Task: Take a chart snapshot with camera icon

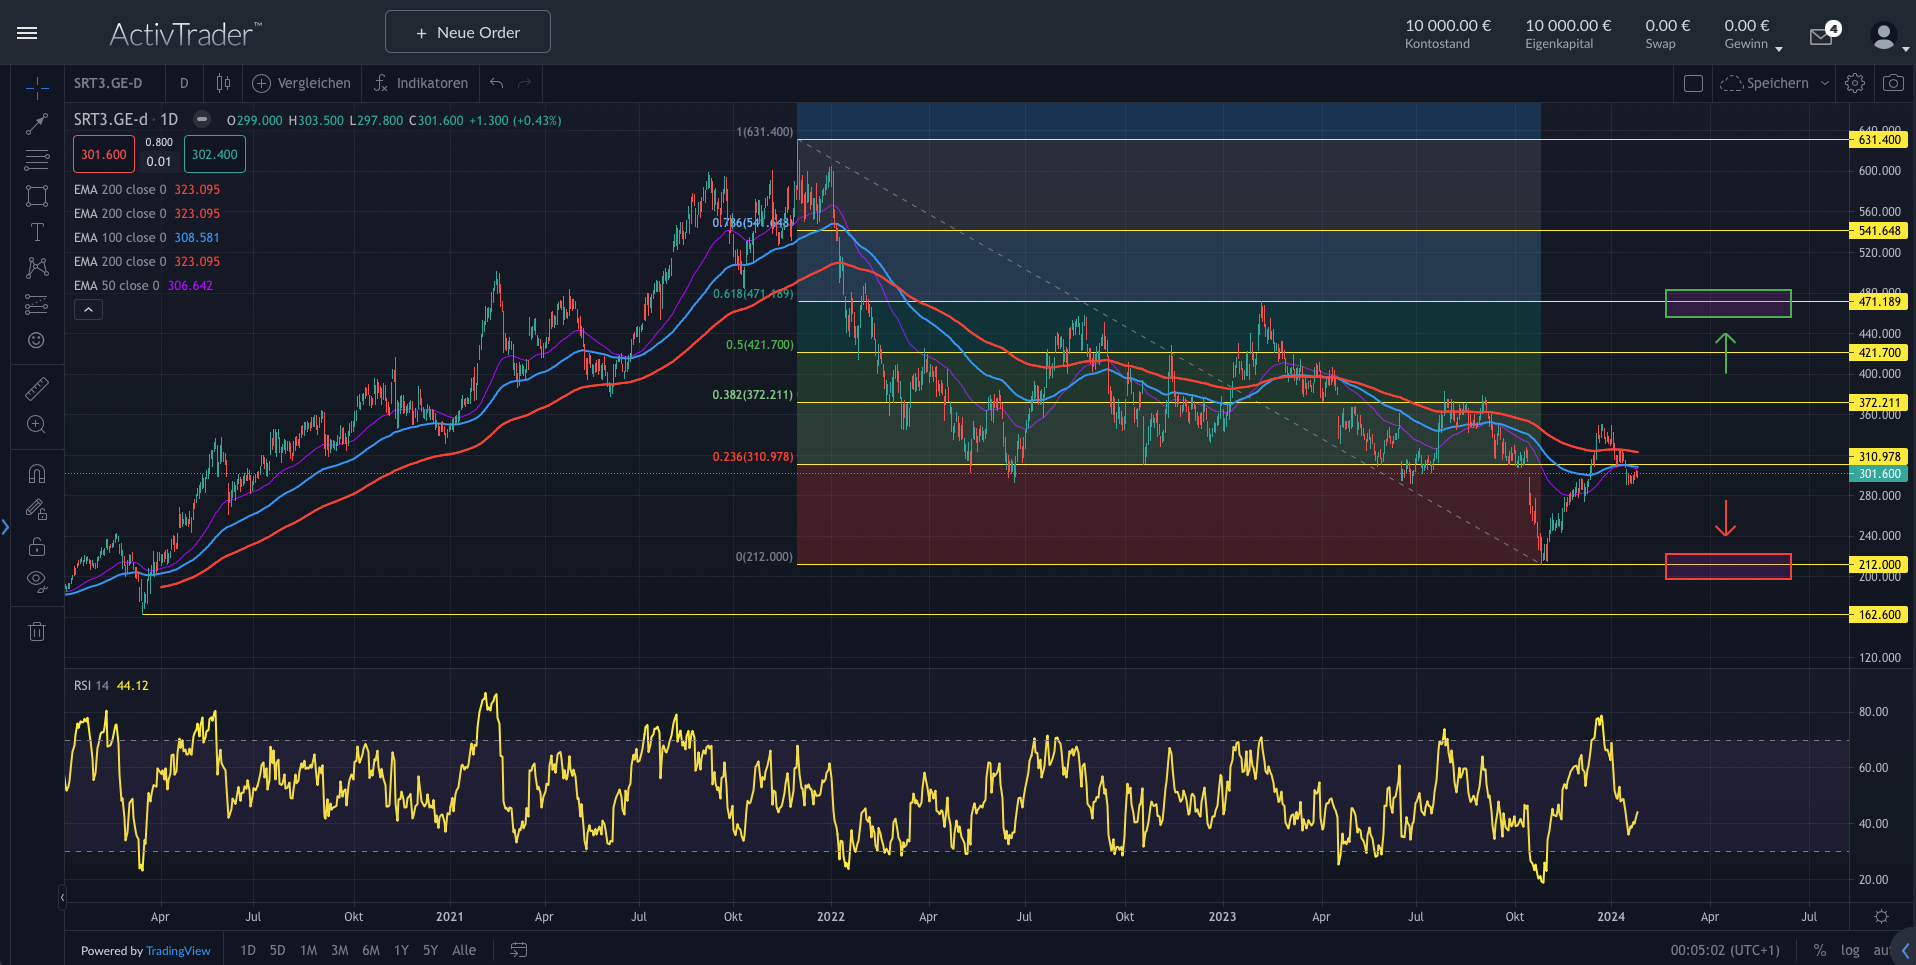Action: pos(1893,83)
